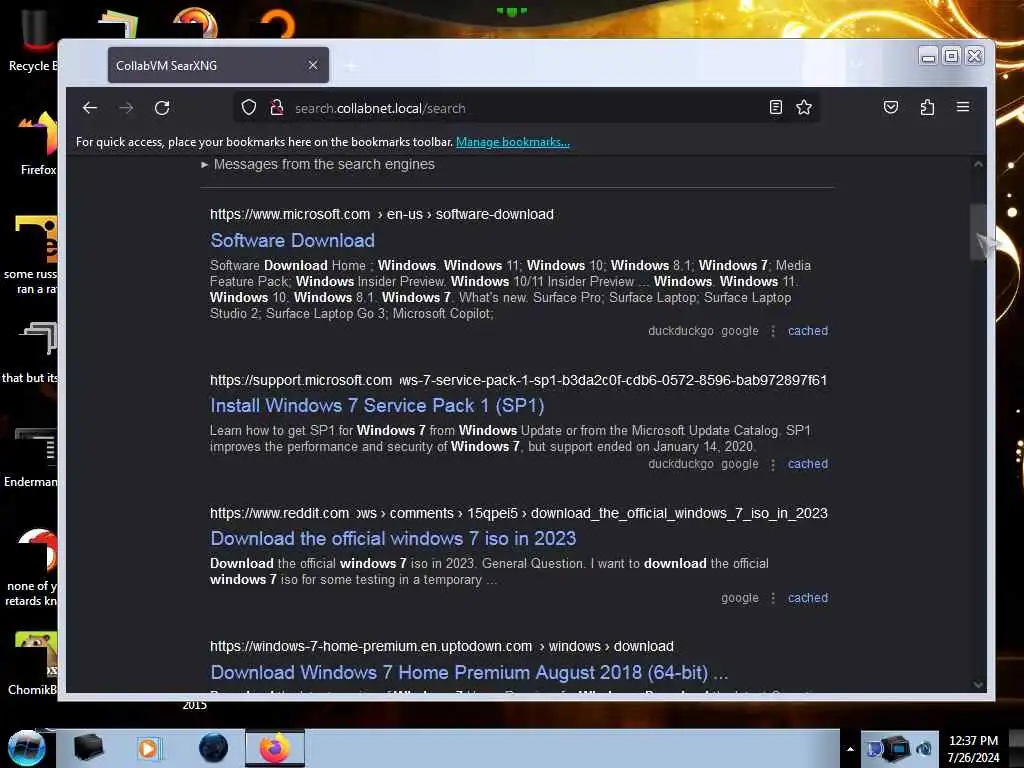Open Recycle Bin on the desktop

pos(33,39)
